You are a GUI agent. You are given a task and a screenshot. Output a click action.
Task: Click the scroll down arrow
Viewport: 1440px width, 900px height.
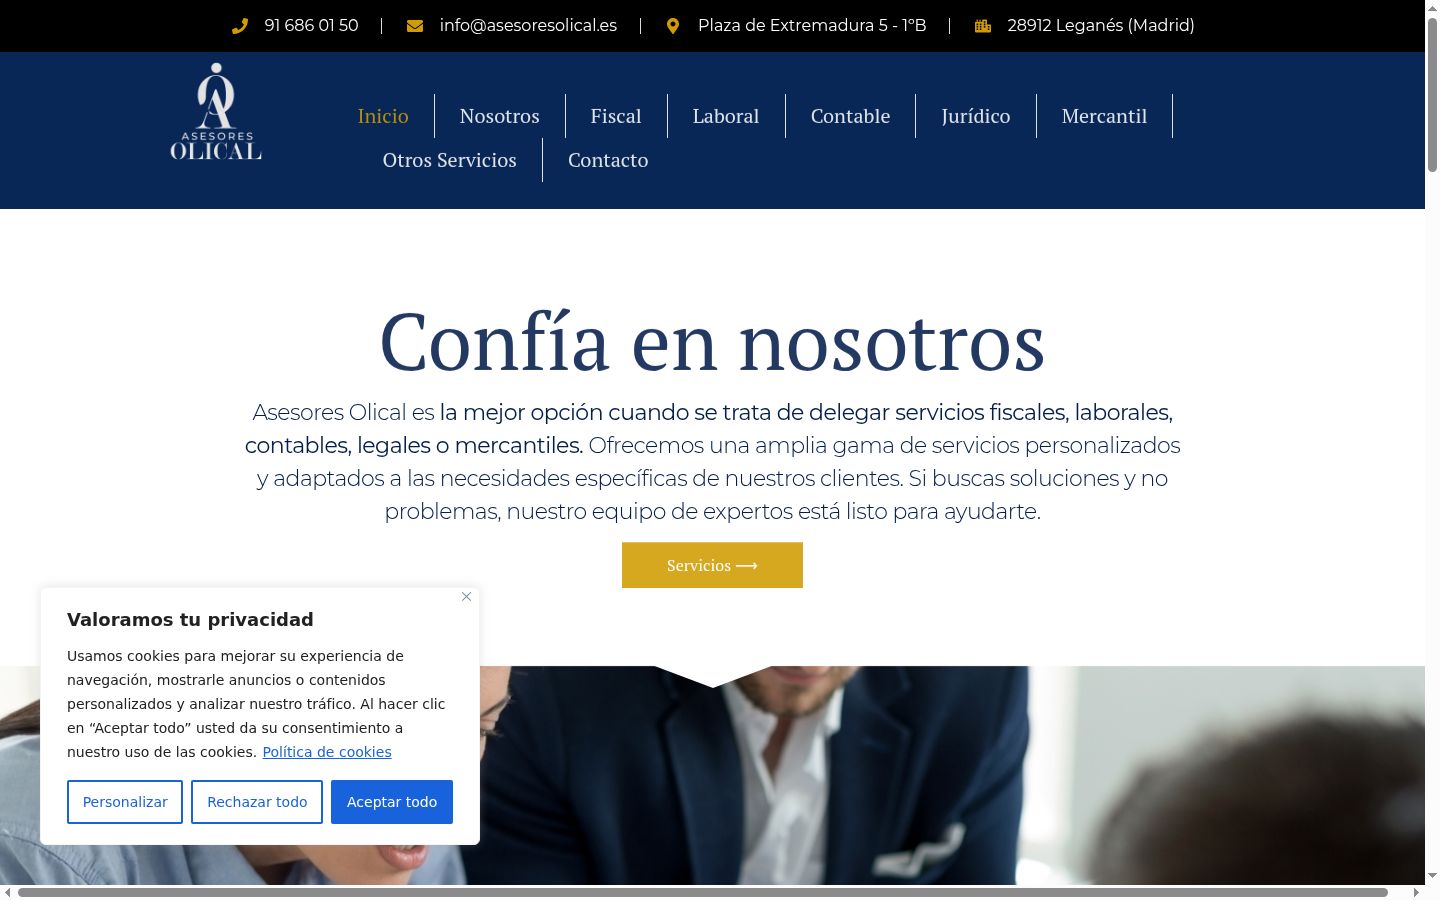pyautogui.click(x=1432, y=876)
